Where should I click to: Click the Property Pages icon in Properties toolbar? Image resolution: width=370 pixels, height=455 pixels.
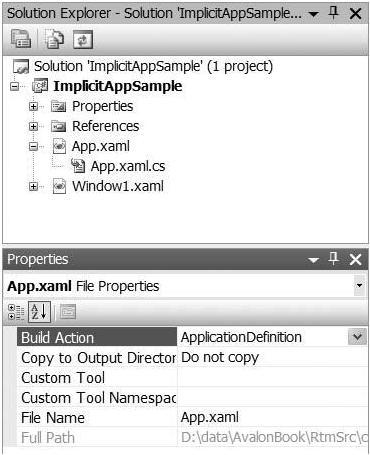pos(68,312)
